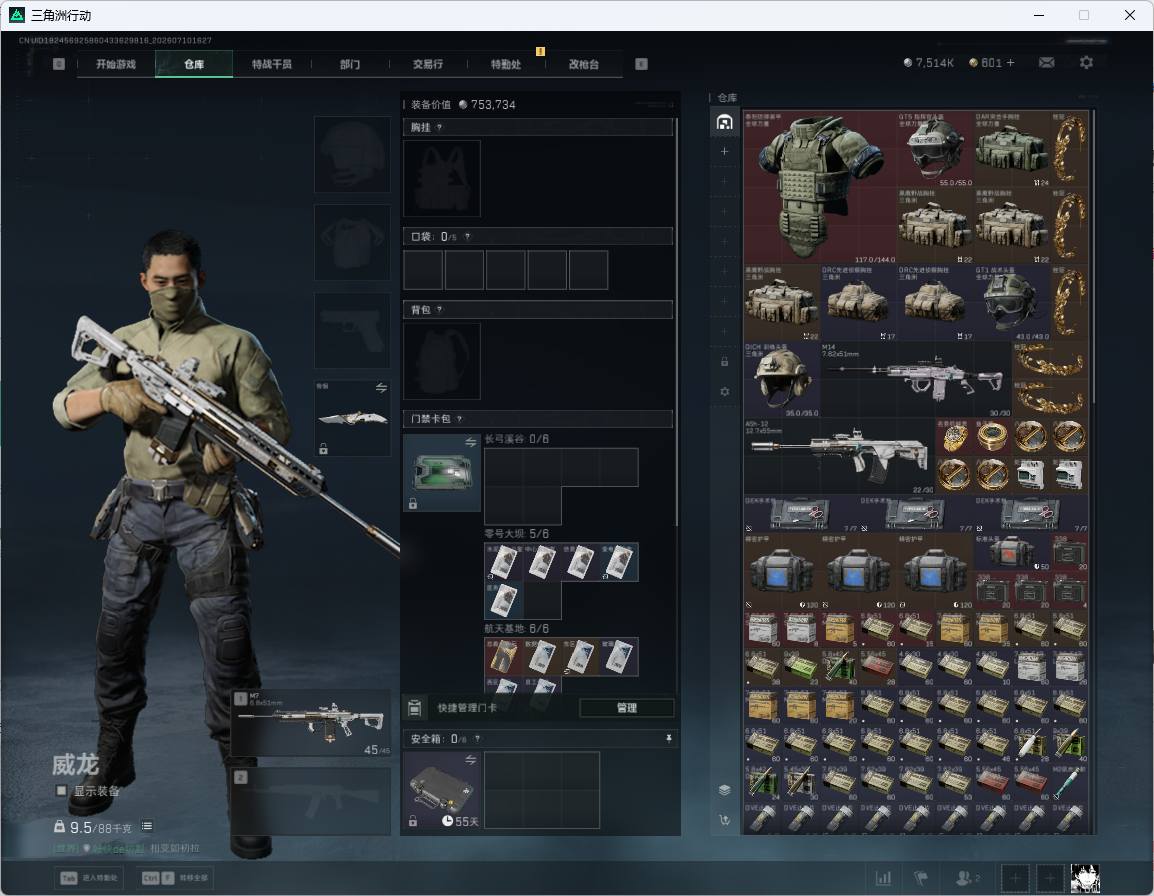Open settings gear in top bar
Screen dimensions: 1154x896
(1086, 63)
